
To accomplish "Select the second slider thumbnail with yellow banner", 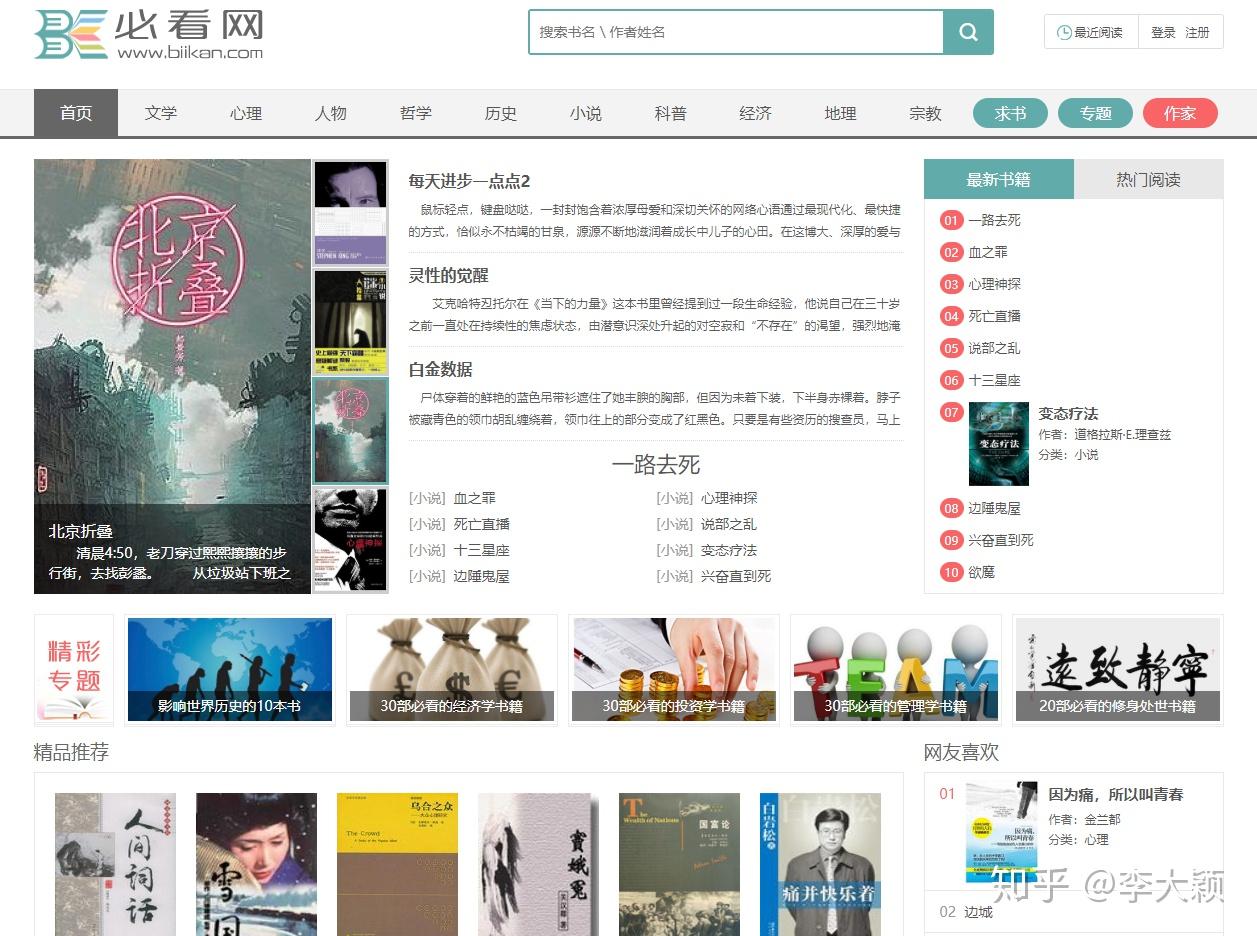I will tap(350, 321).
